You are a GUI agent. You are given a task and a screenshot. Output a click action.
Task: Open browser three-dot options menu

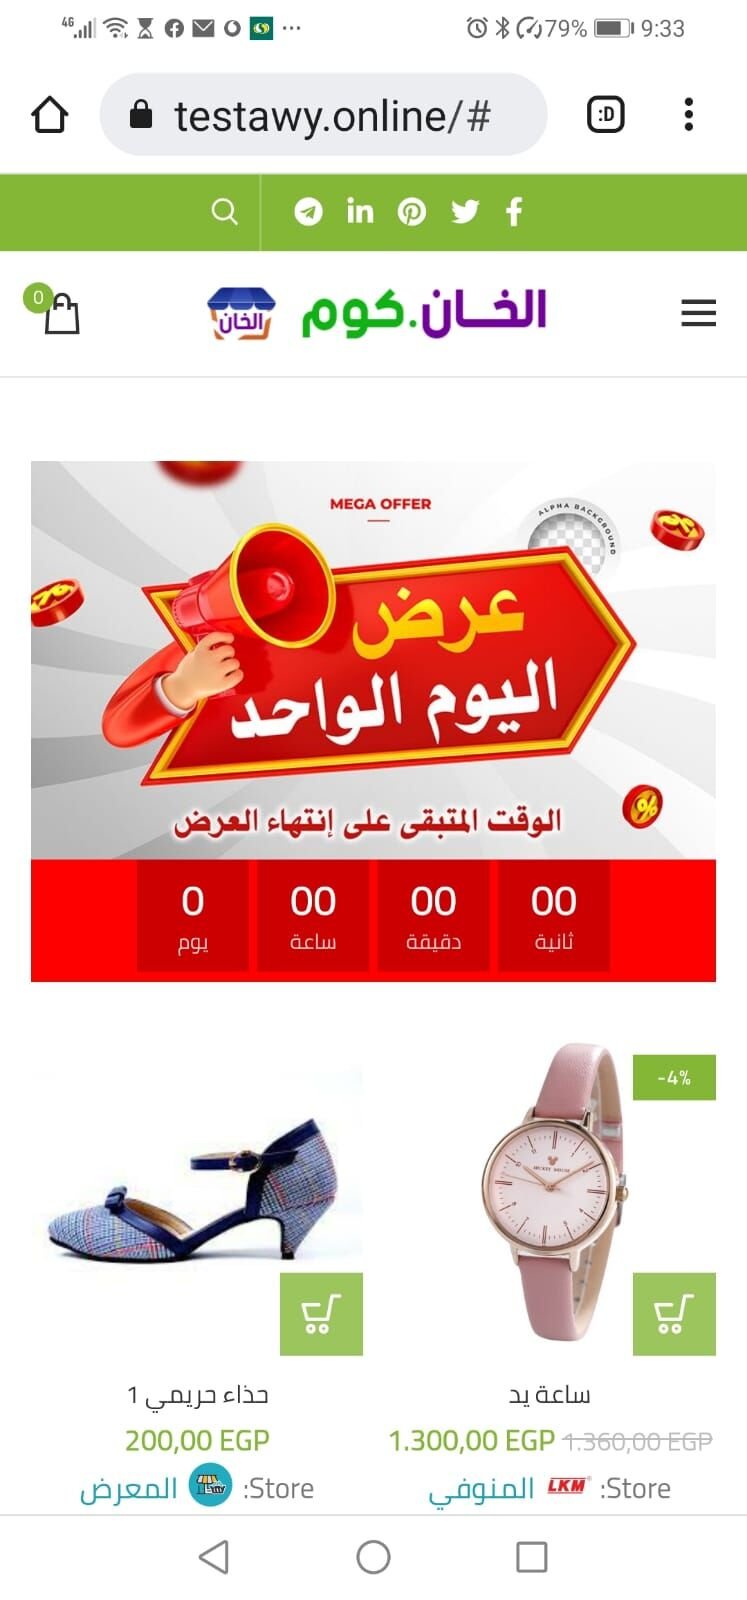pos(688,114)
